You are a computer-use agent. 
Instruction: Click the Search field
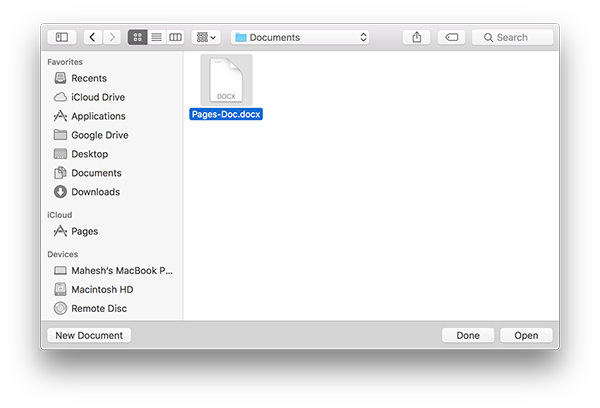(x=513, y=37)
